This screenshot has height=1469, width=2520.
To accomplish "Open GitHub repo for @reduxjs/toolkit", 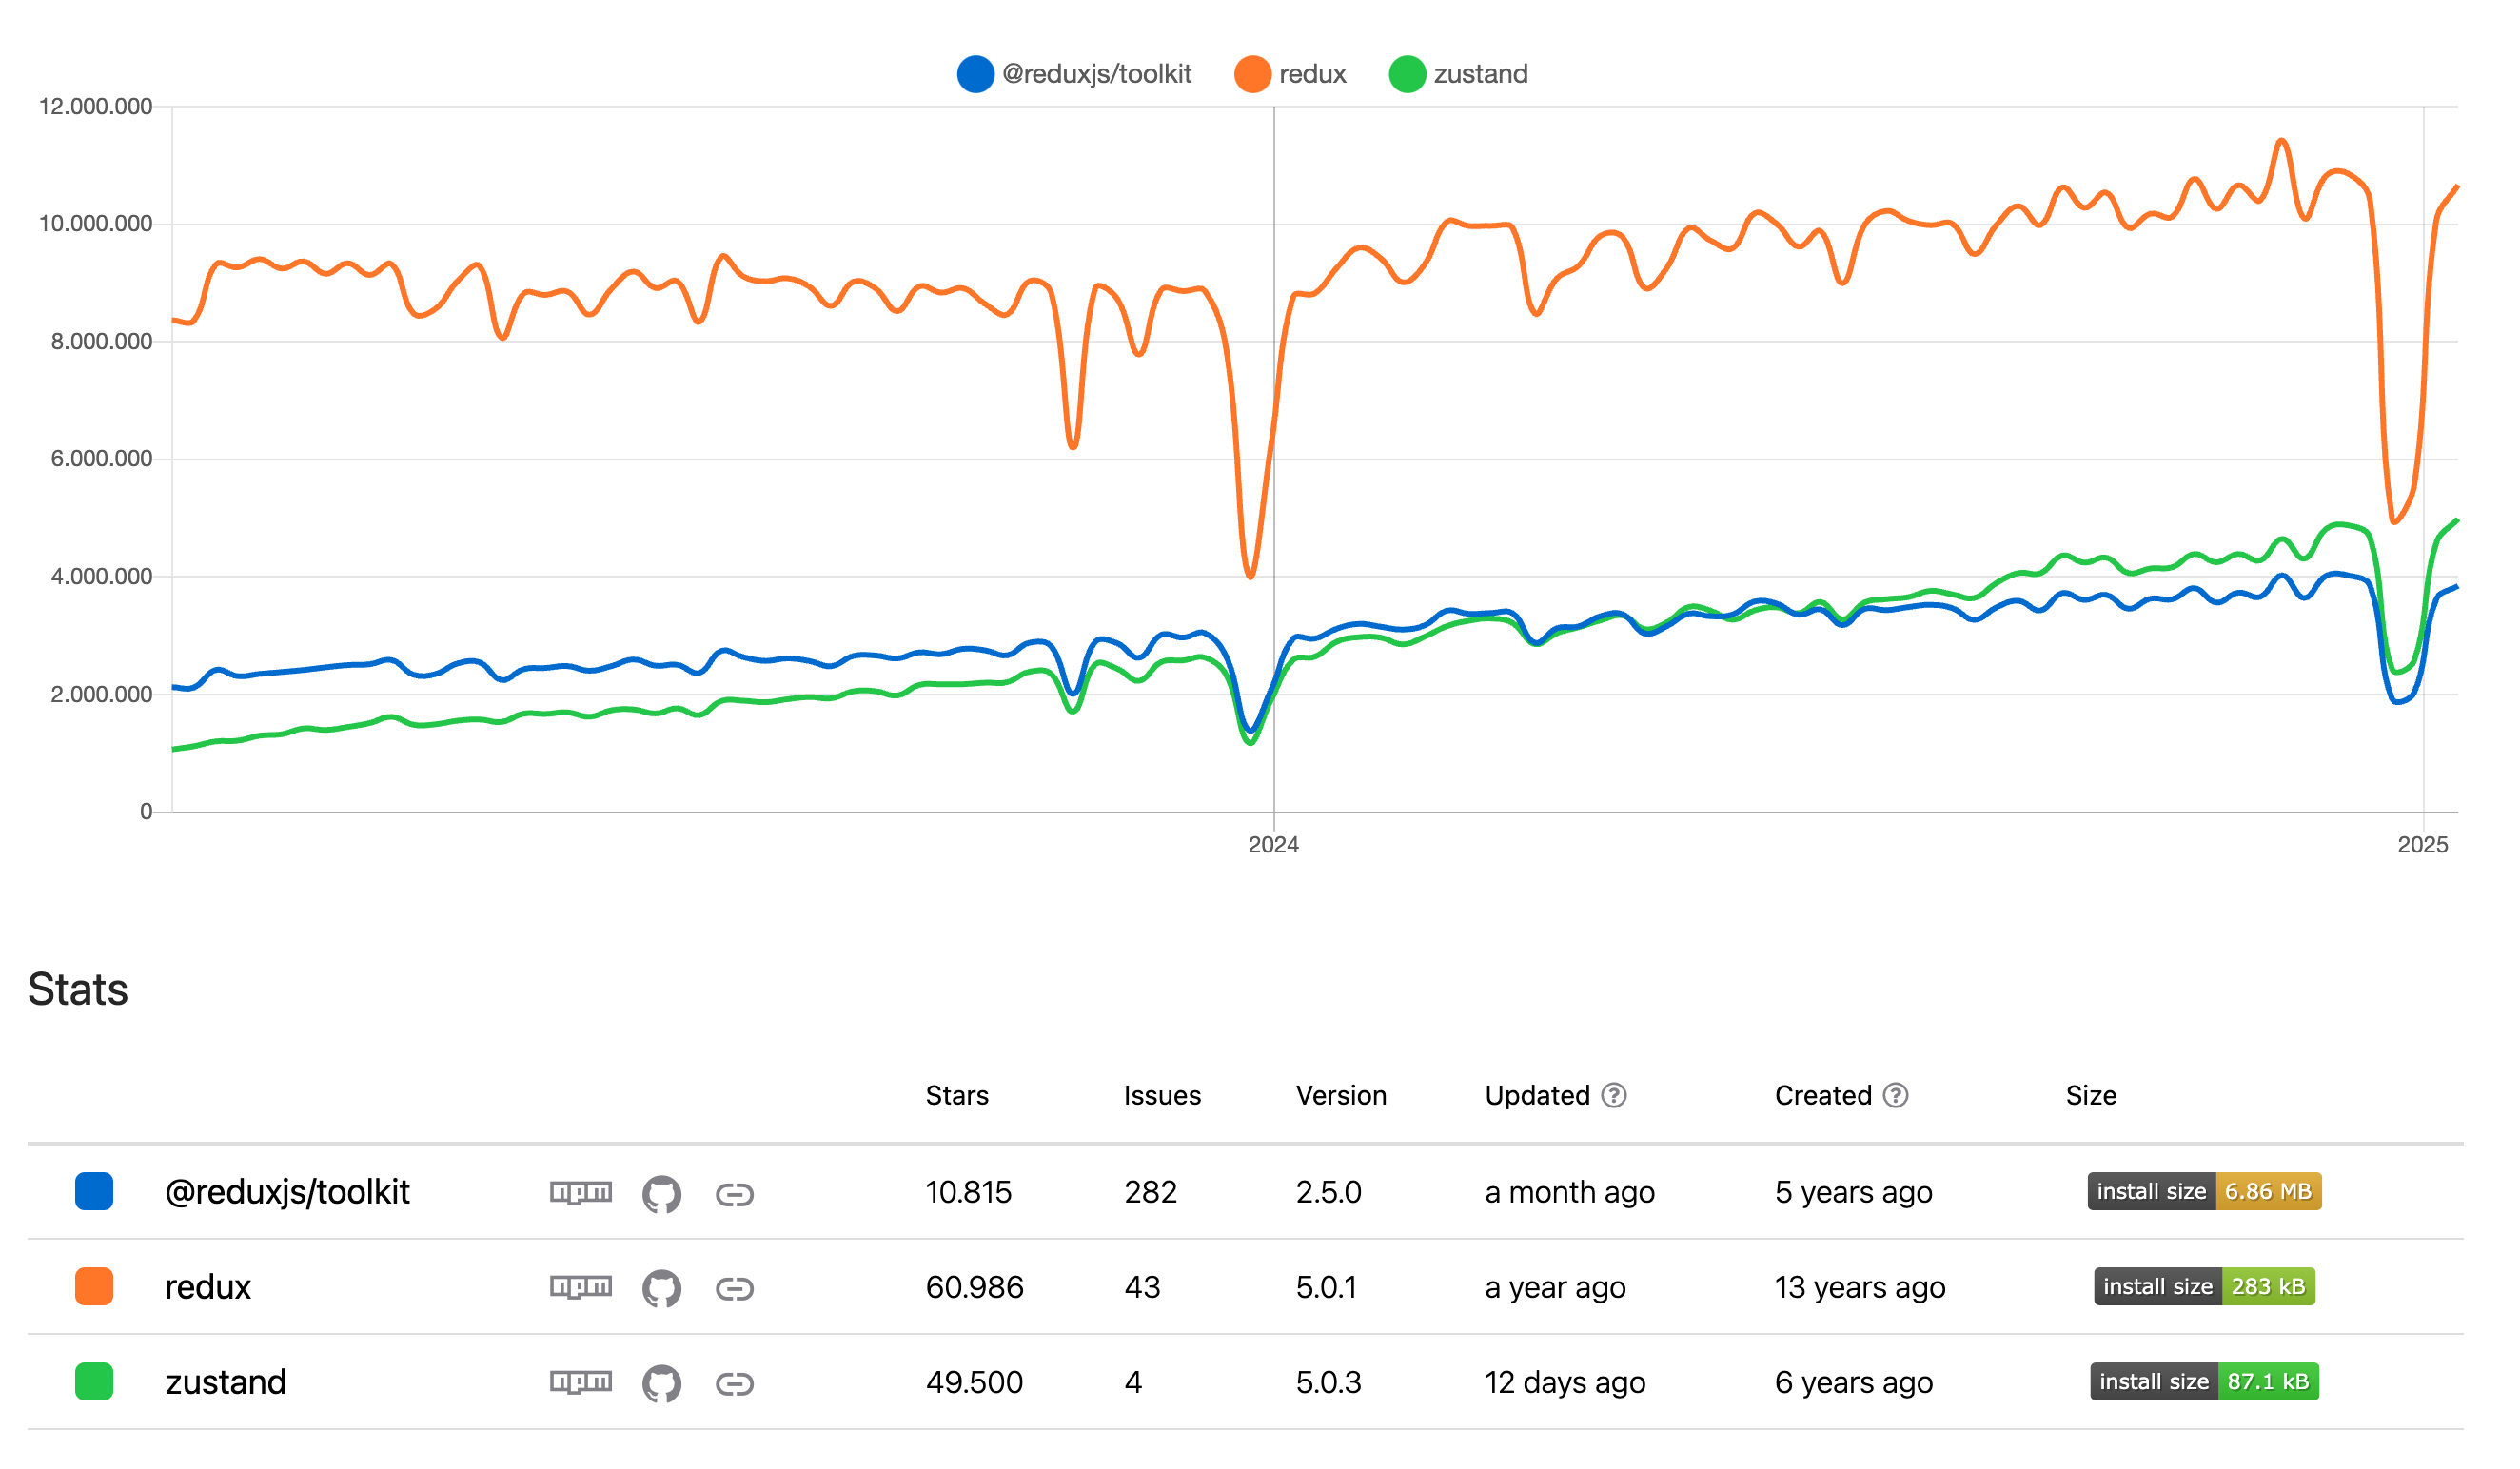I will point(661,1194).
